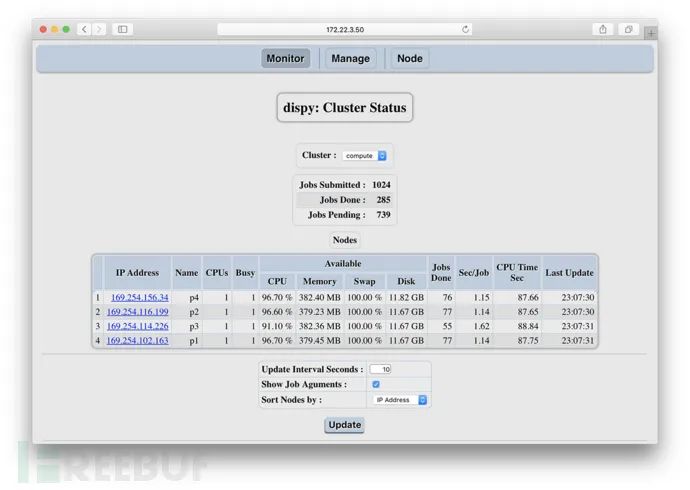Reload page via refresh icon
The width and height of the screenshot is (690, 490).
[x=465, y=29]
